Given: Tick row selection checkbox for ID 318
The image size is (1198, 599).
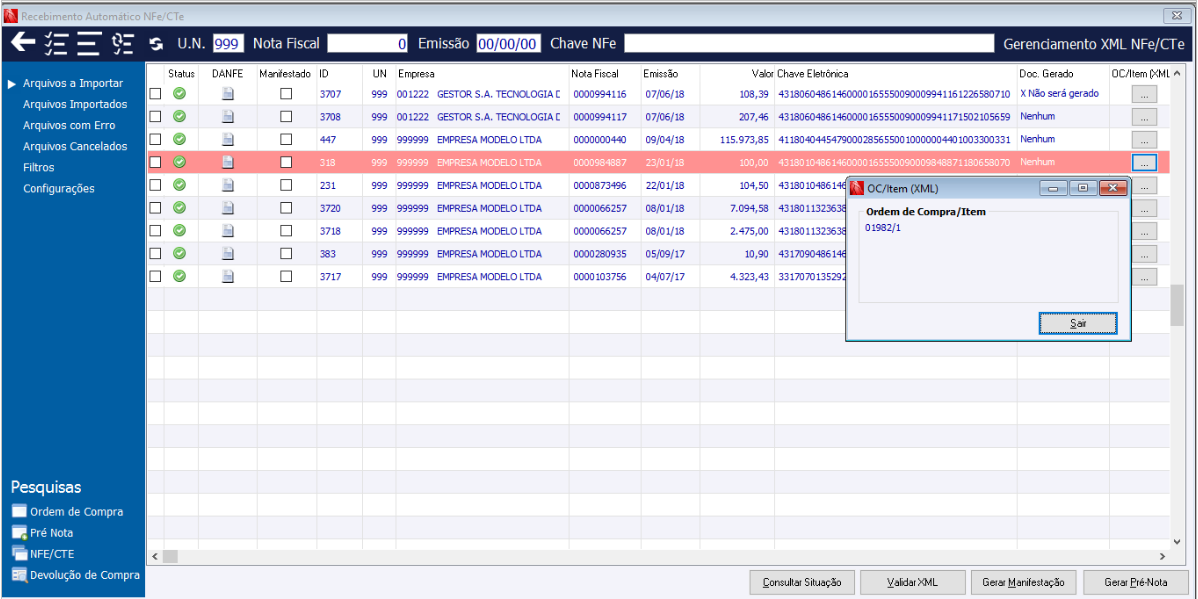Looking at the screenshot, I should pyautogui.click(x=155, y=162).
